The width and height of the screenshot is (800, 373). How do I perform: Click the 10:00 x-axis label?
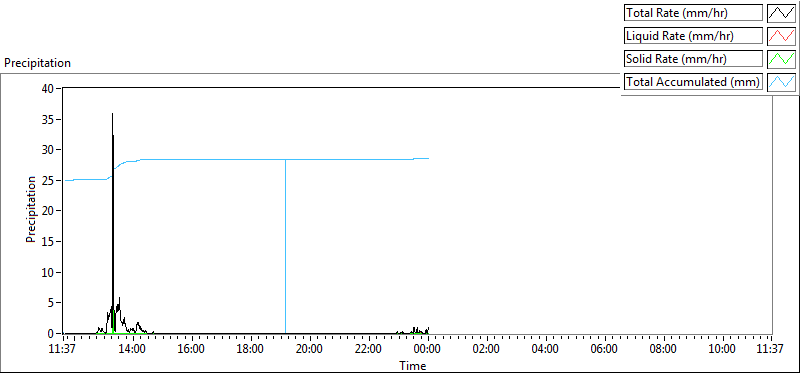click(x=722, y=349)
